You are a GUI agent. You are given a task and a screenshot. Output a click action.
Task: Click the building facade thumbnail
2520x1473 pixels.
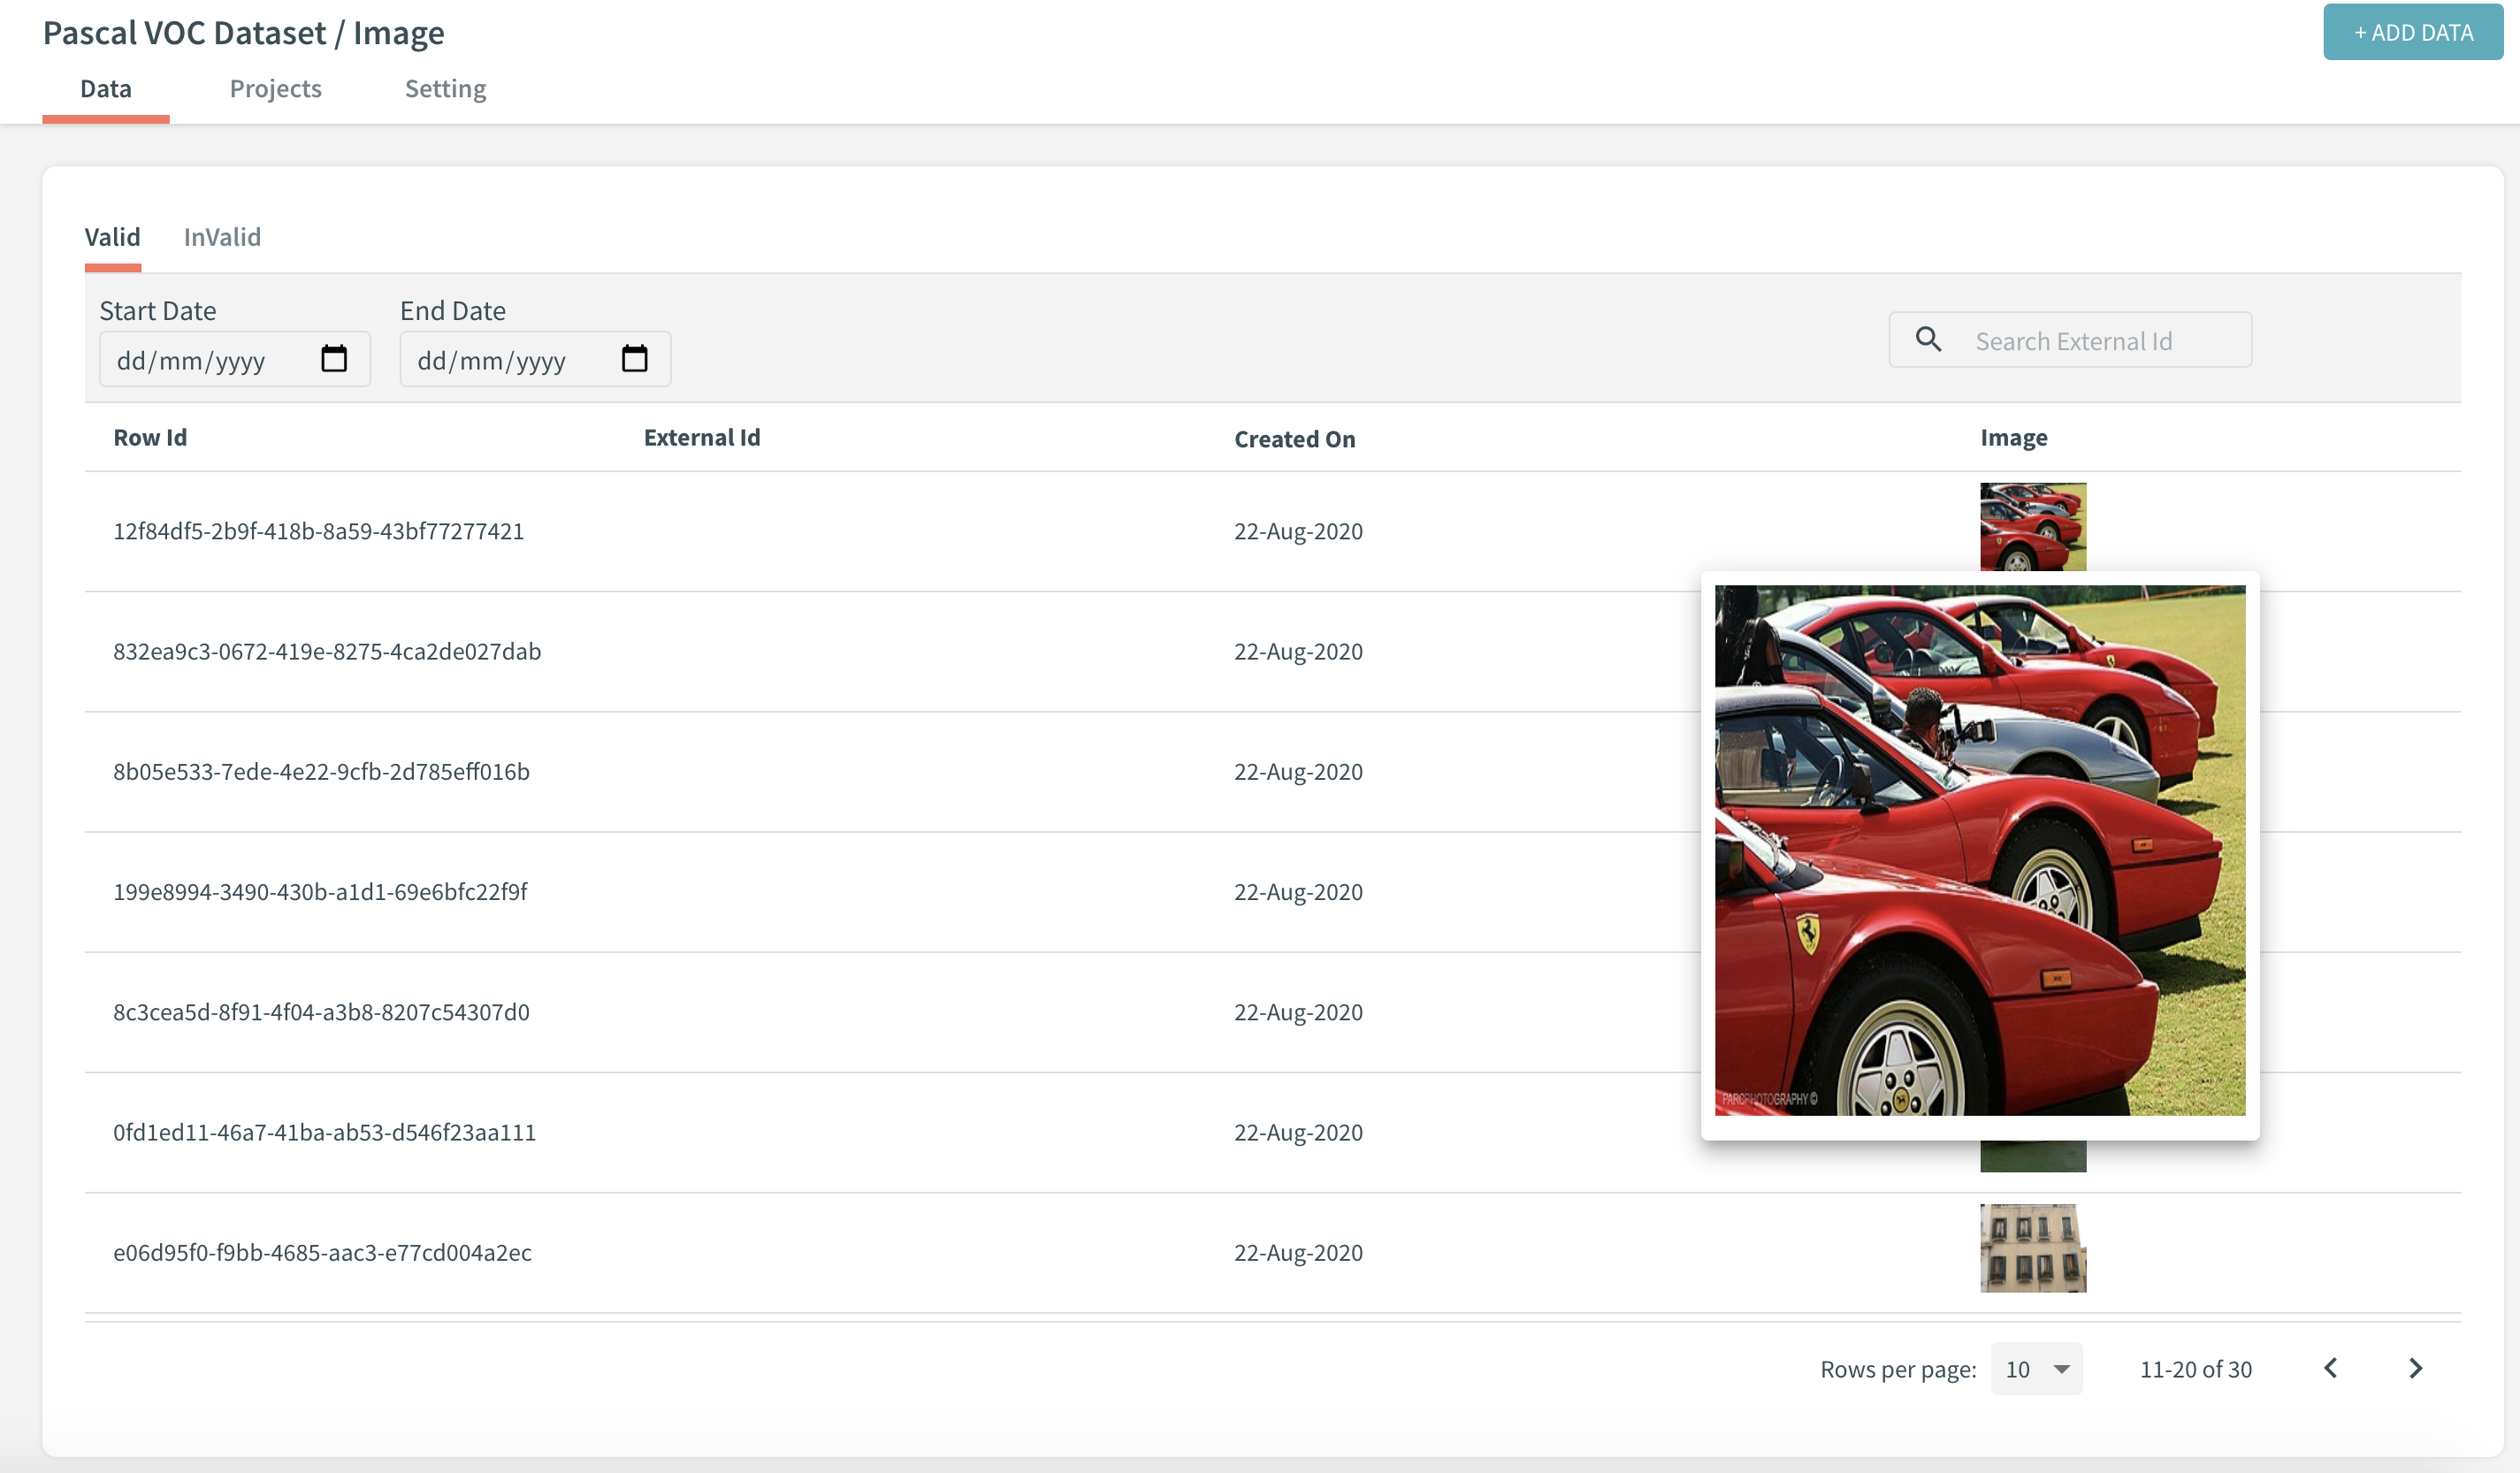click(2032, 1248)
